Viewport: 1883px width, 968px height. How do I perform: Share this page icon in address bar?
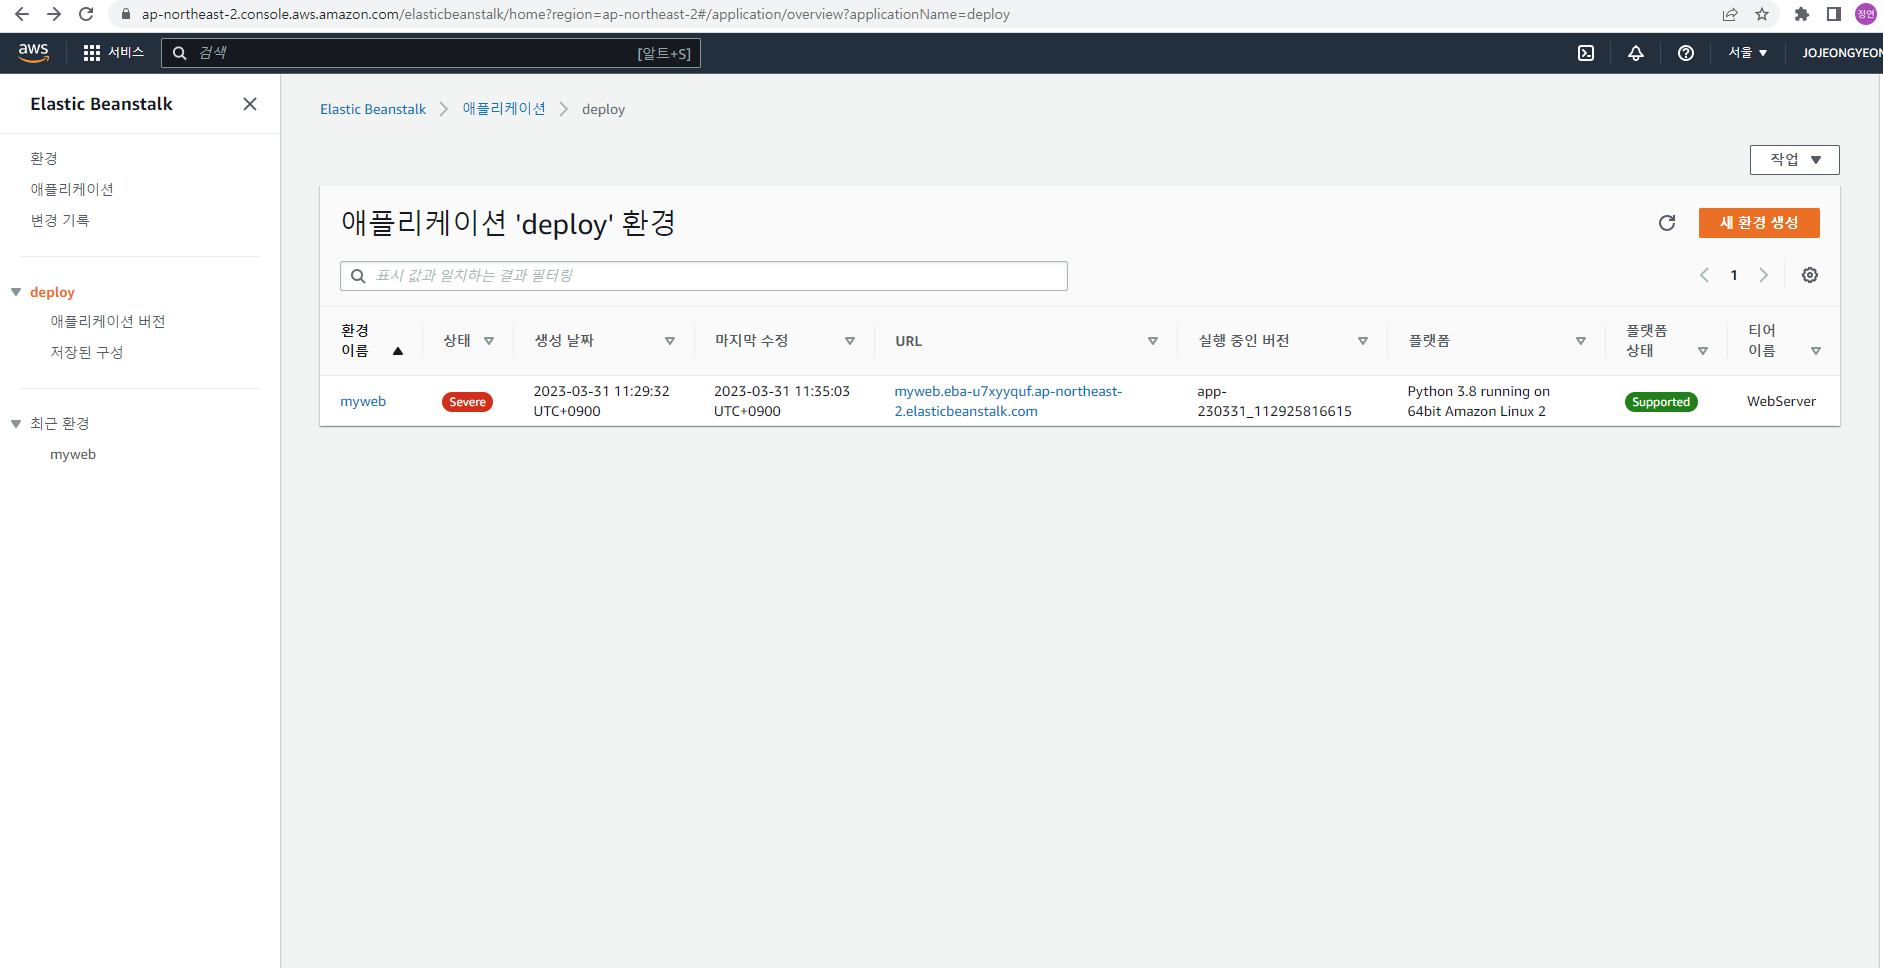point(1730,14)
